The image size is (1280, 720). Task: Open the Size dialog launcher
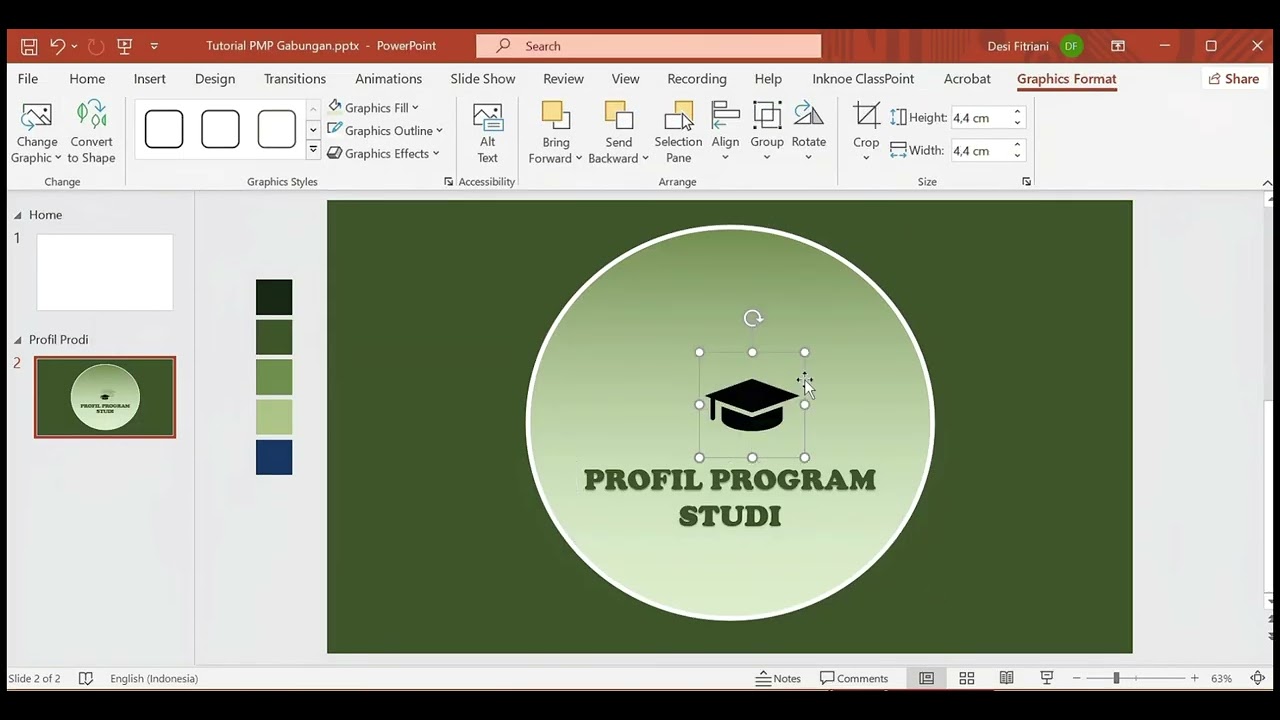(x=1026, y=182)
